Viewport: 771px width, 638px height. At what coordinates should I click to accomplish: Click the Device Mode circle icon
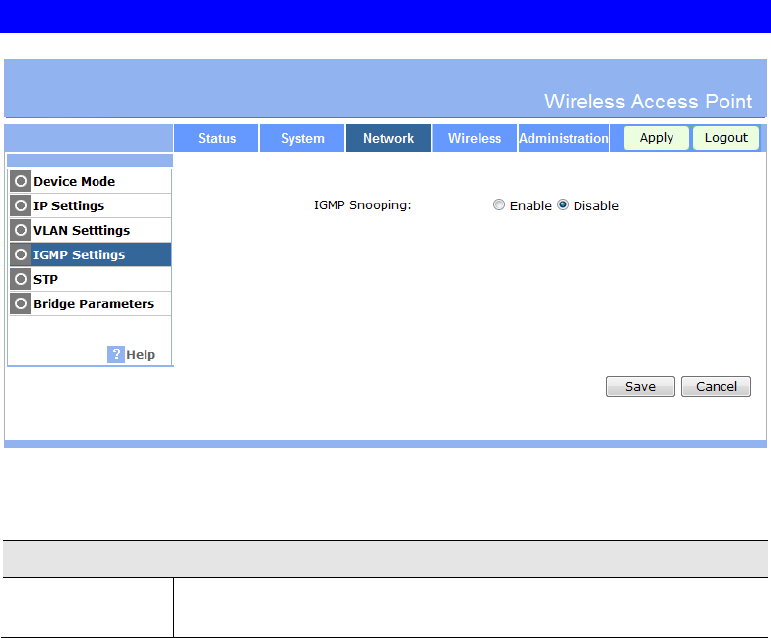21,181
